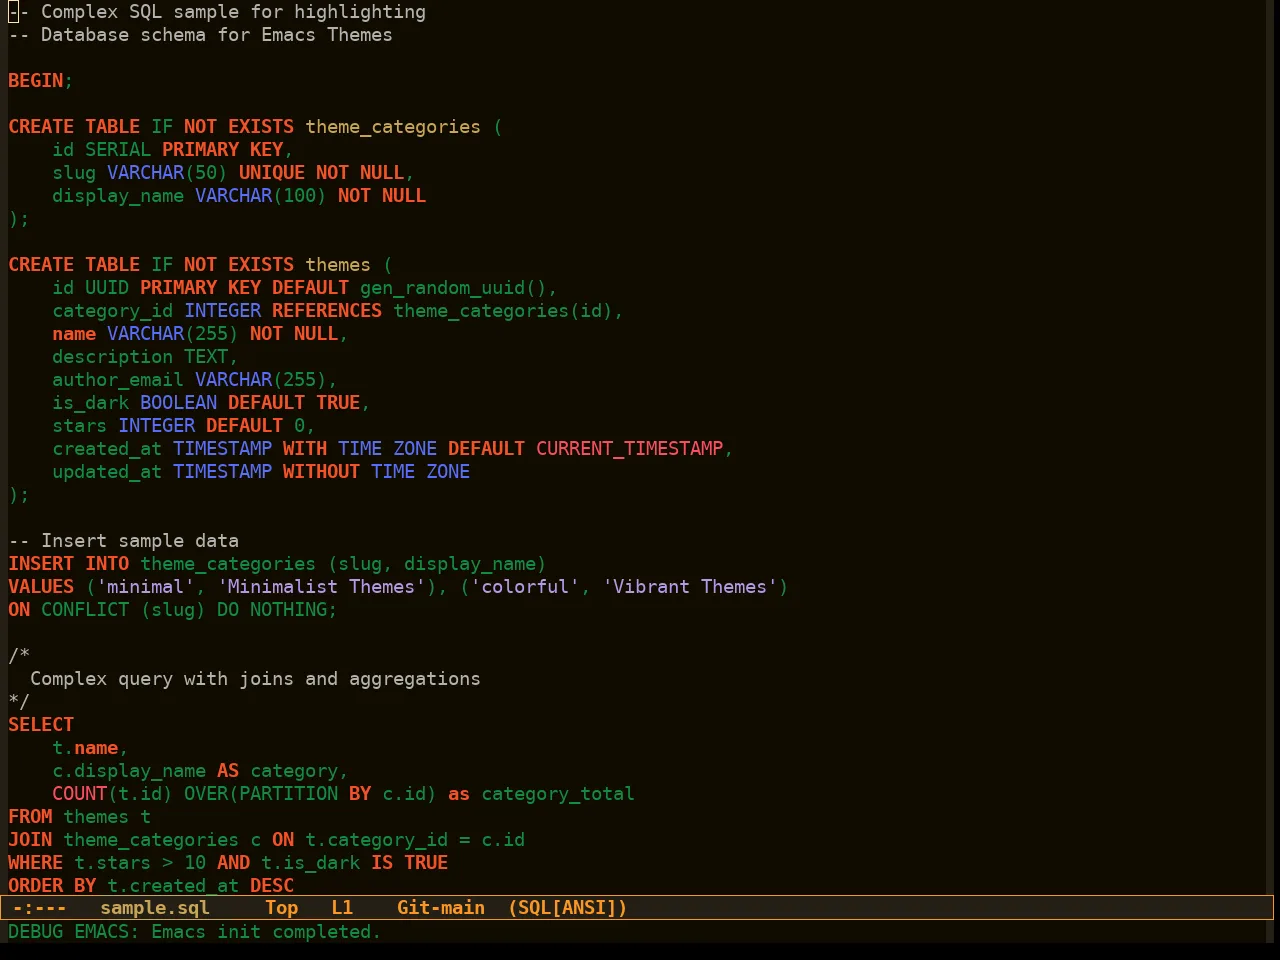Click the description column name
Viewport: 1280px width, 960px height.
pos(112,357)
